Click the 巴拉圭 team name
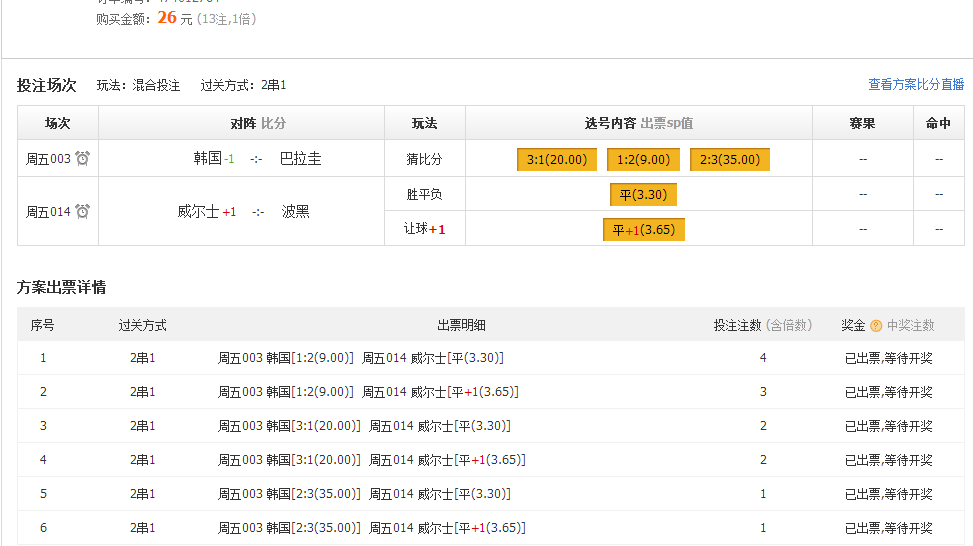 301,159
